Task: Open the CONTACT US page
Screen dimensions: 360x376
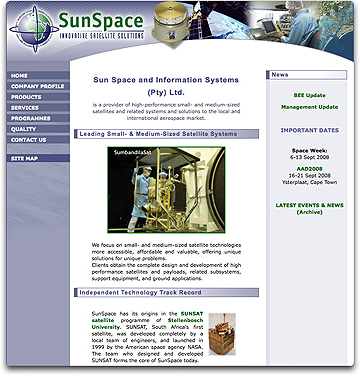Action: coord(38,140)
